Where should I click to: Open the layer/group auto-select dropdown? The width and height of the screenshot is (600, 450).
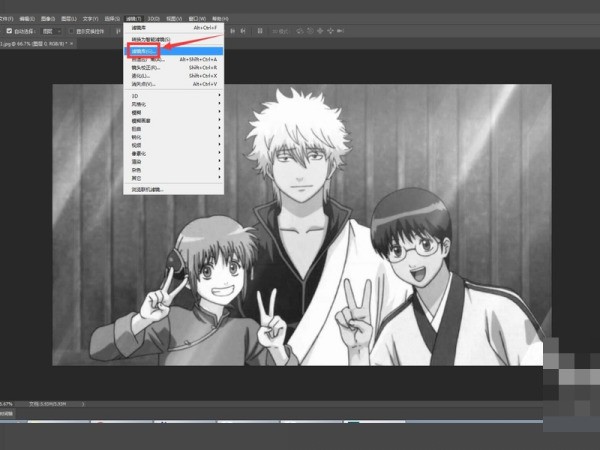point(52,30)
